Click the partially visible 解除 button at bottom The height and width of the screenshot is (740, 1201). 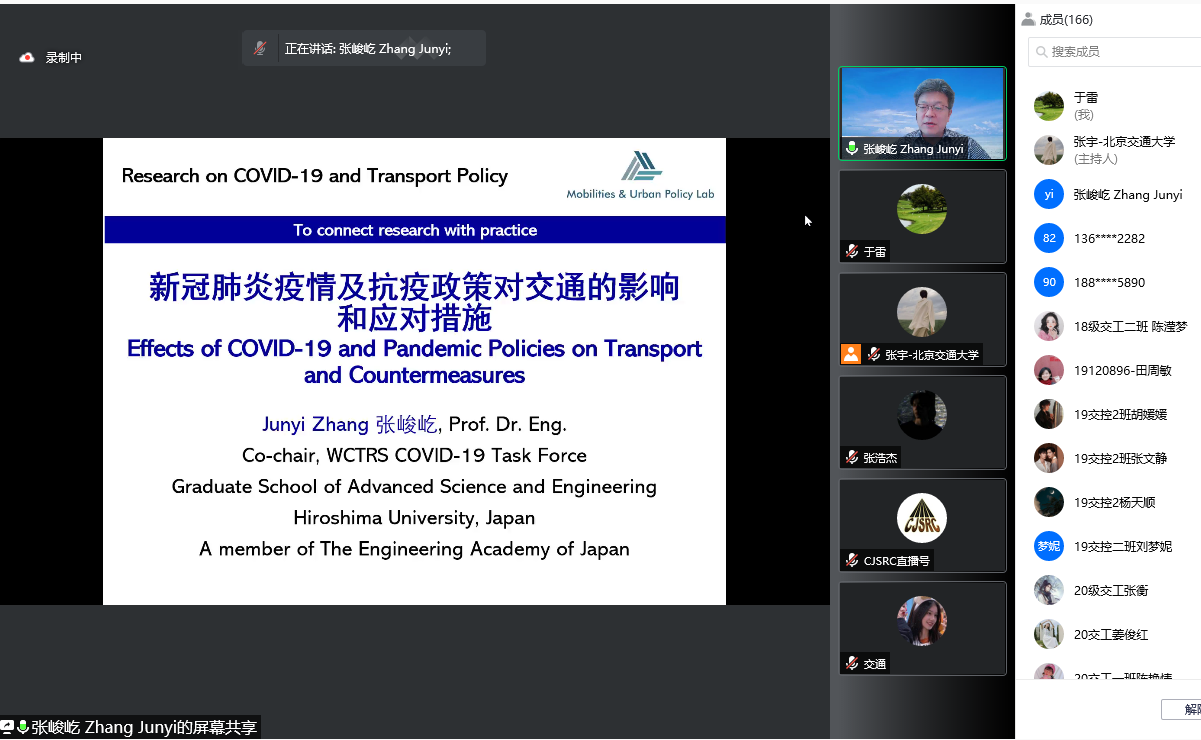[x=1184, y=709]
